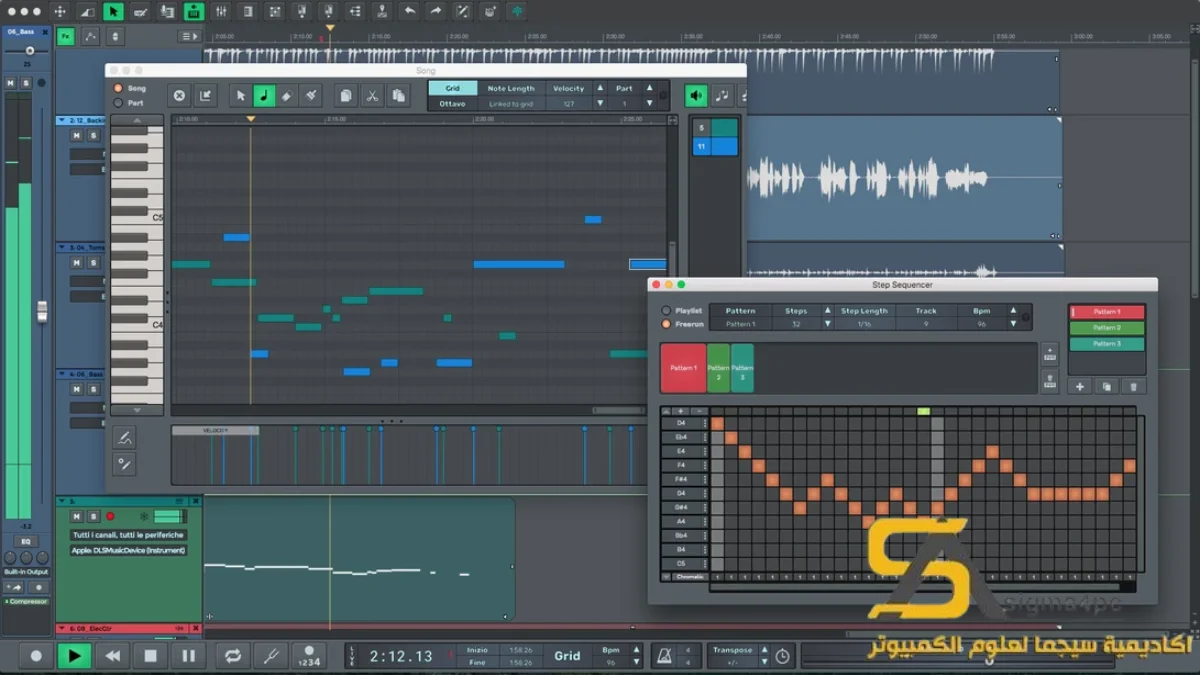Click the scissors cut icon in Song editor
This screenshot has height=675, width=1200.
tap(372, 95)
